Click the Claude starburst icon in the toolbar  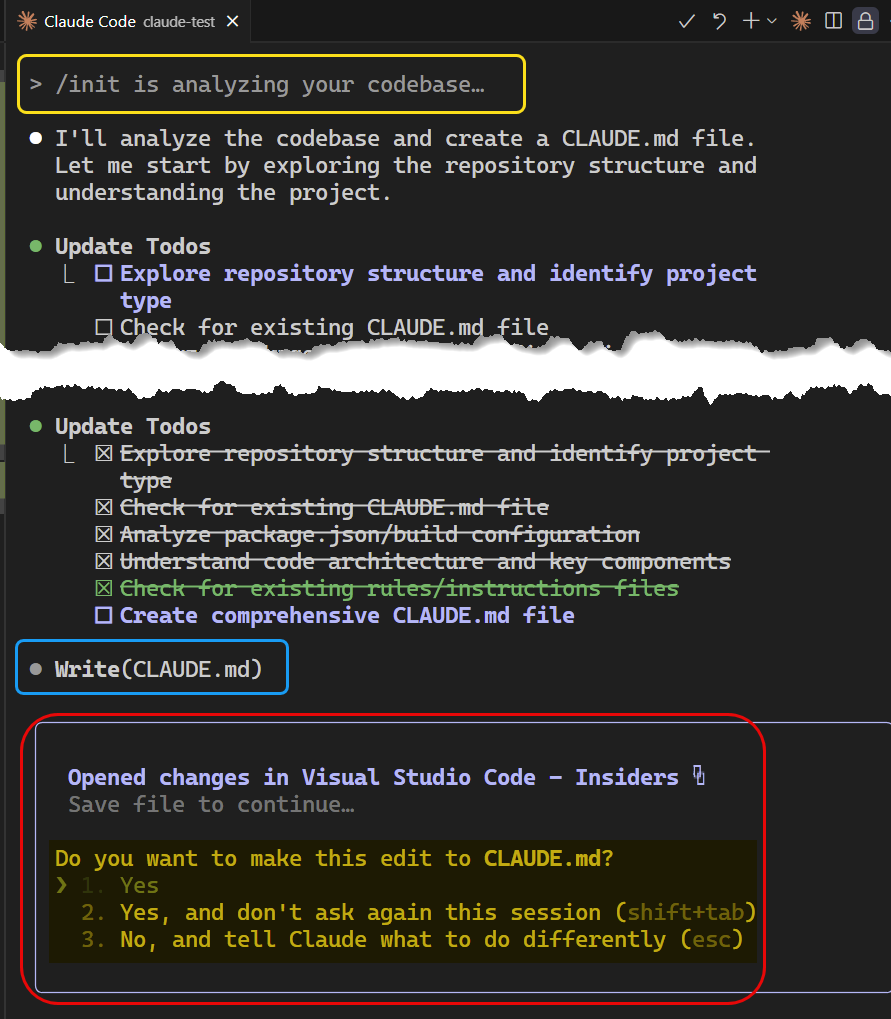[801, 21]
